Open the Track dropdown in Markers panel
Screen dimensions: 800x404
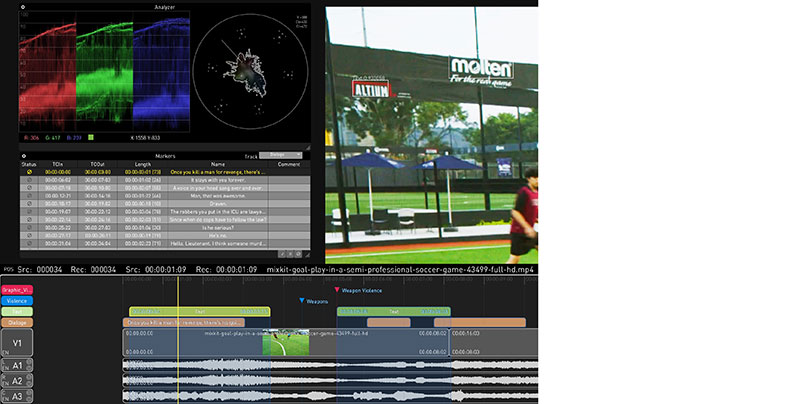278,155
